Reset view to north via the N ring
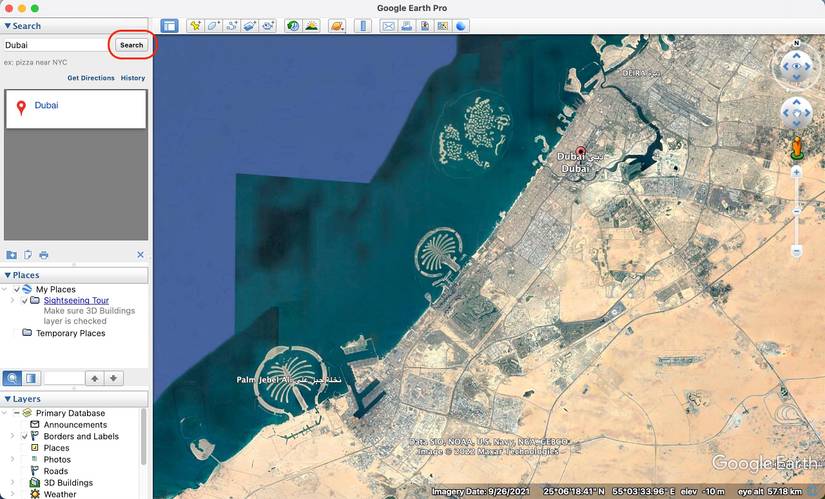The image size is (825, 499). coord(797,43)
